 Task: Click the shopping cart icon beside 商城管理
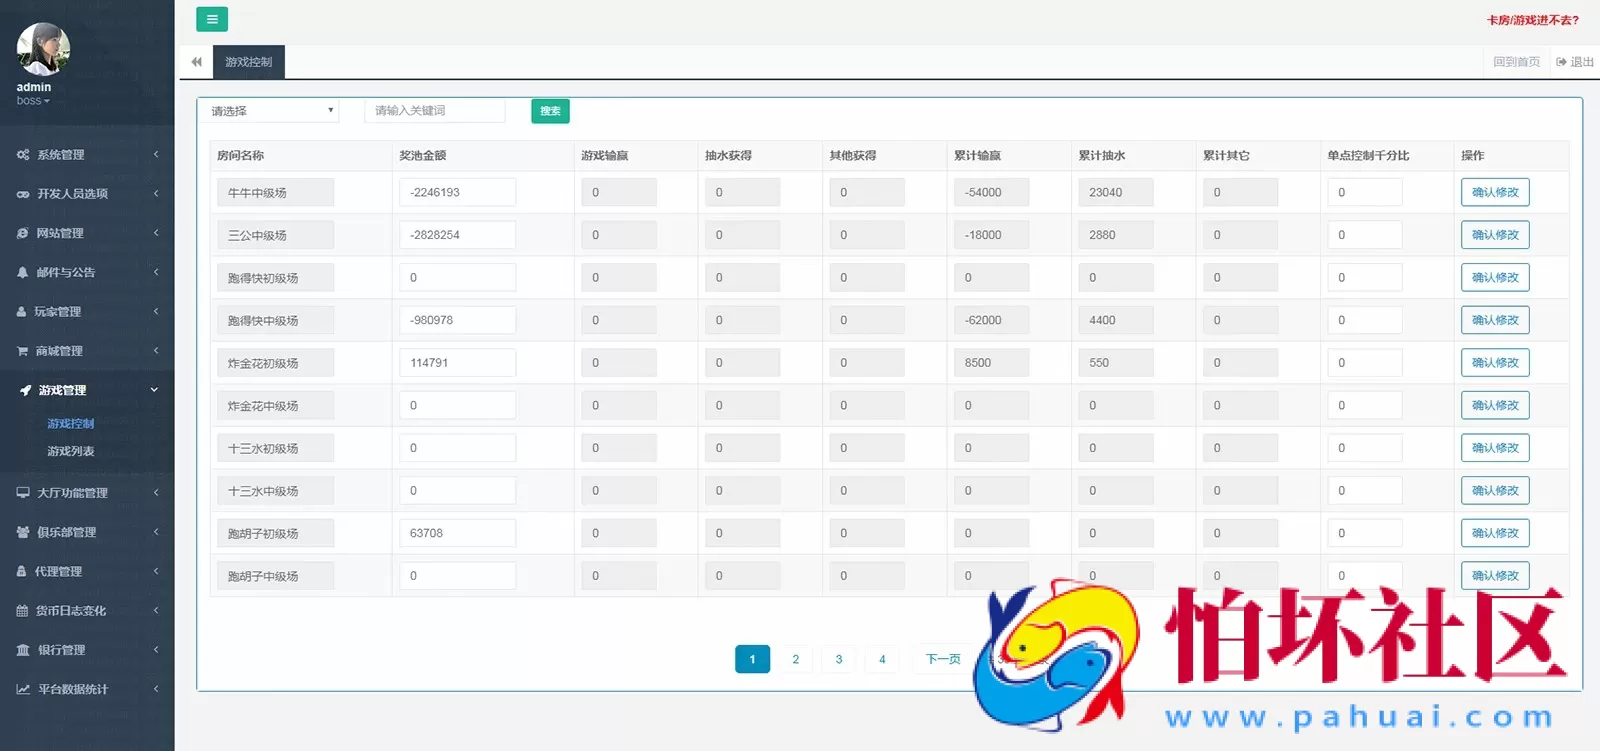[x=23, y=351]
